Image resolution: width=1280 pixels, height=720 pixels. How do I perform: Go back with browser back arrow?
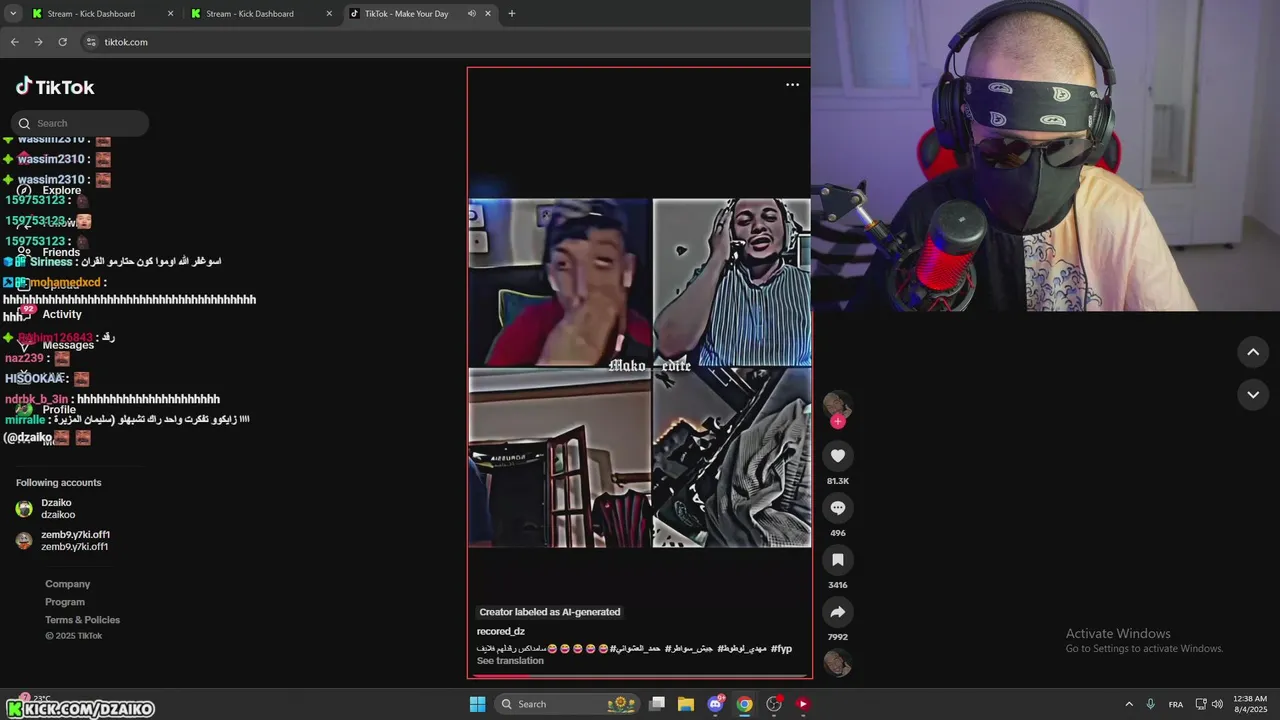[x=14, y=42]
